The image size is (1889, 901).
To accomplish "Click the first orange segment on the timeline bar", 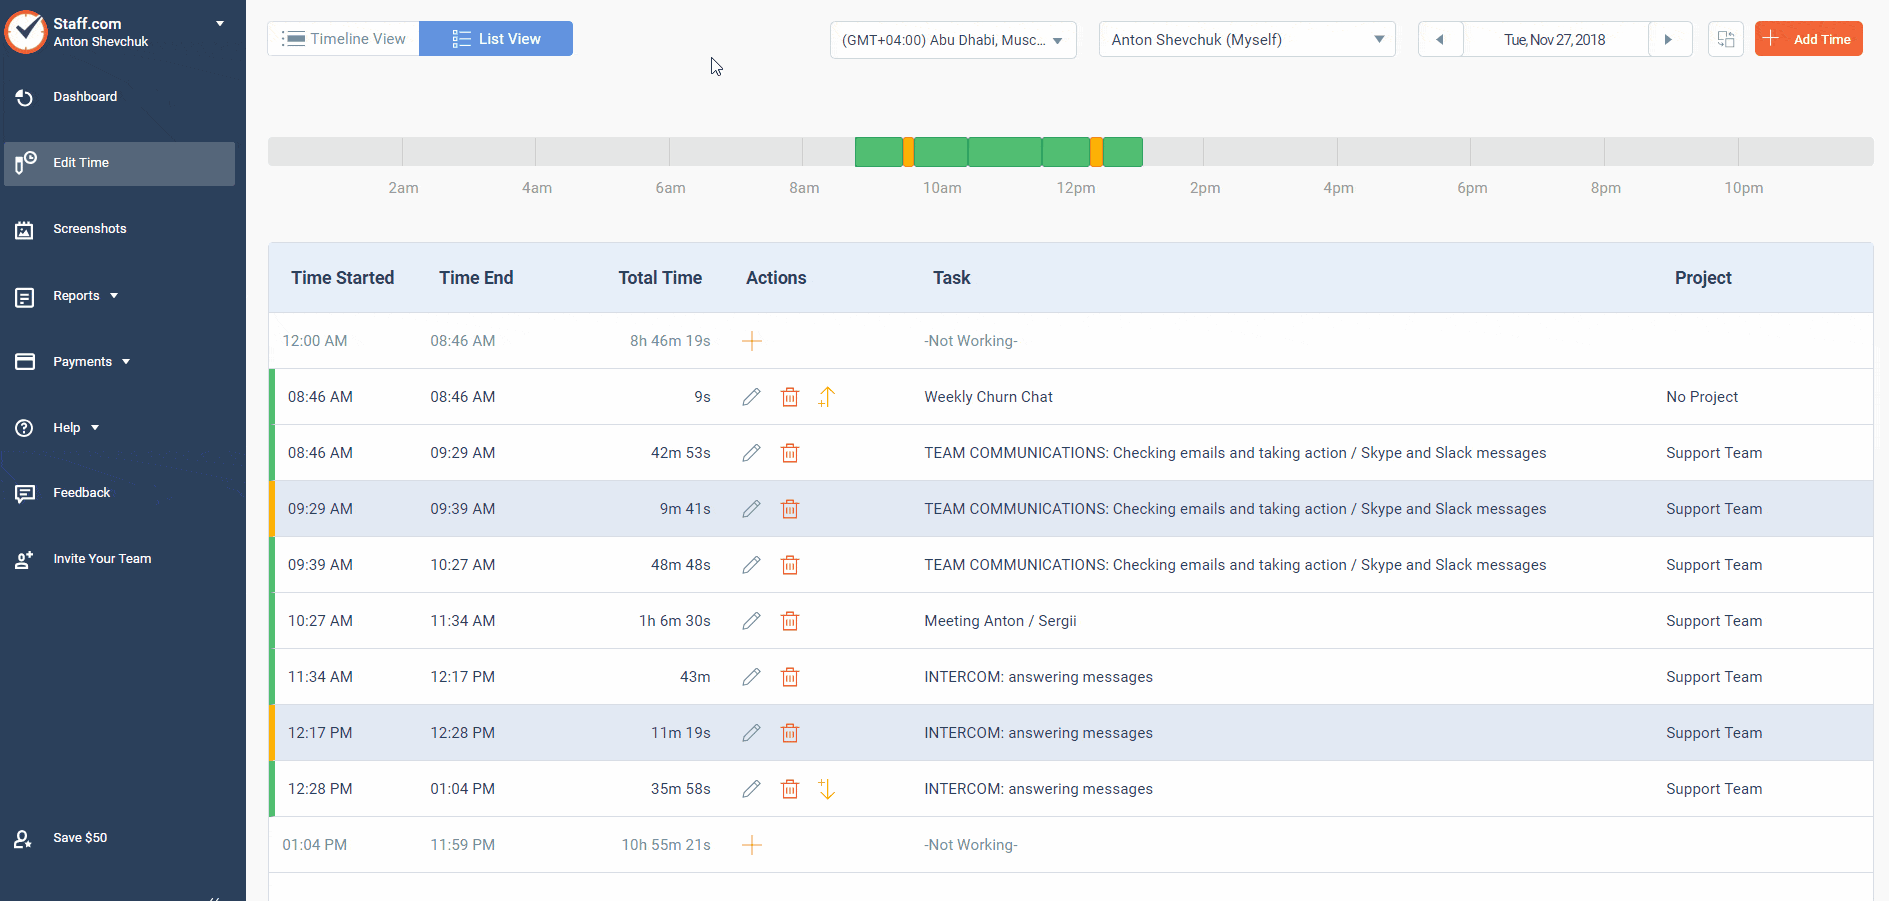I will [x=908, y=152].
